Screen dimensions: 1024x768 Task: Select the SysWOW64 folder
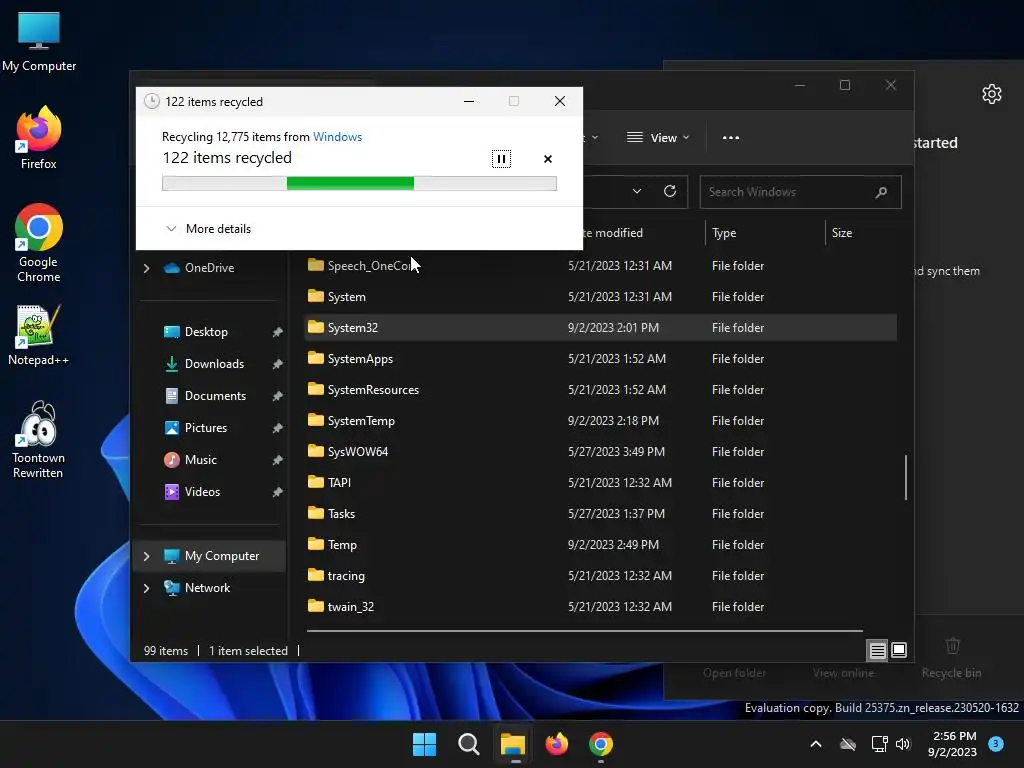coord(600,451)
